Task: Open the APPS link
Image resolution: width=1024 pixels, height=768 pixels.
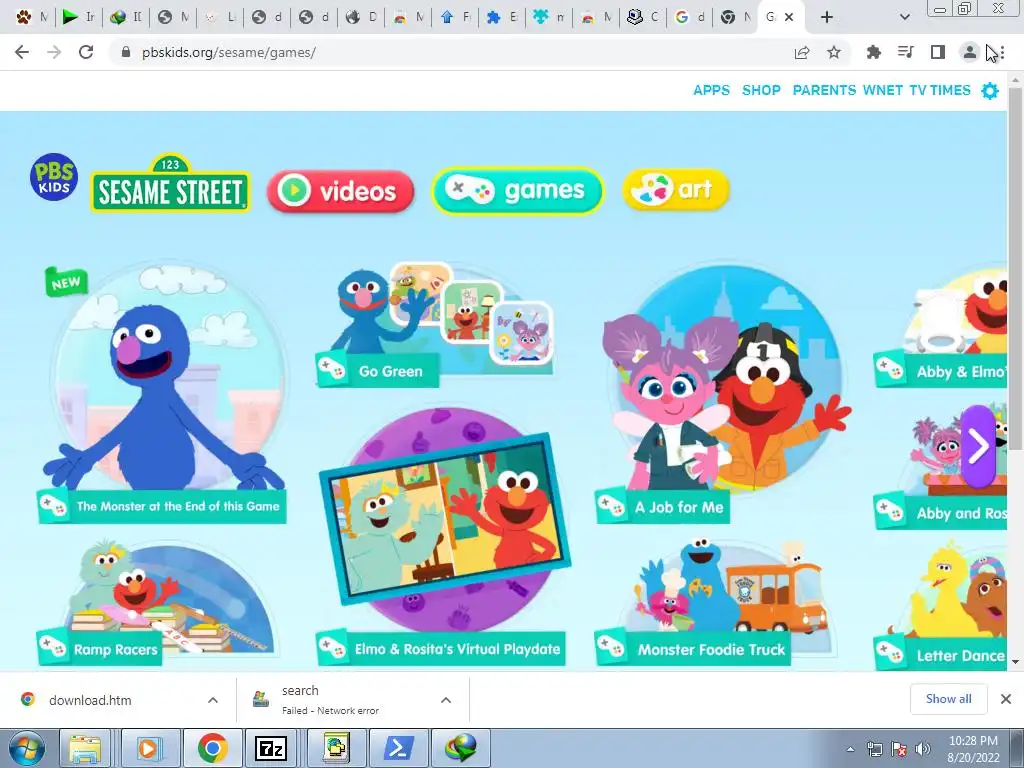Action: pos(711,90)
